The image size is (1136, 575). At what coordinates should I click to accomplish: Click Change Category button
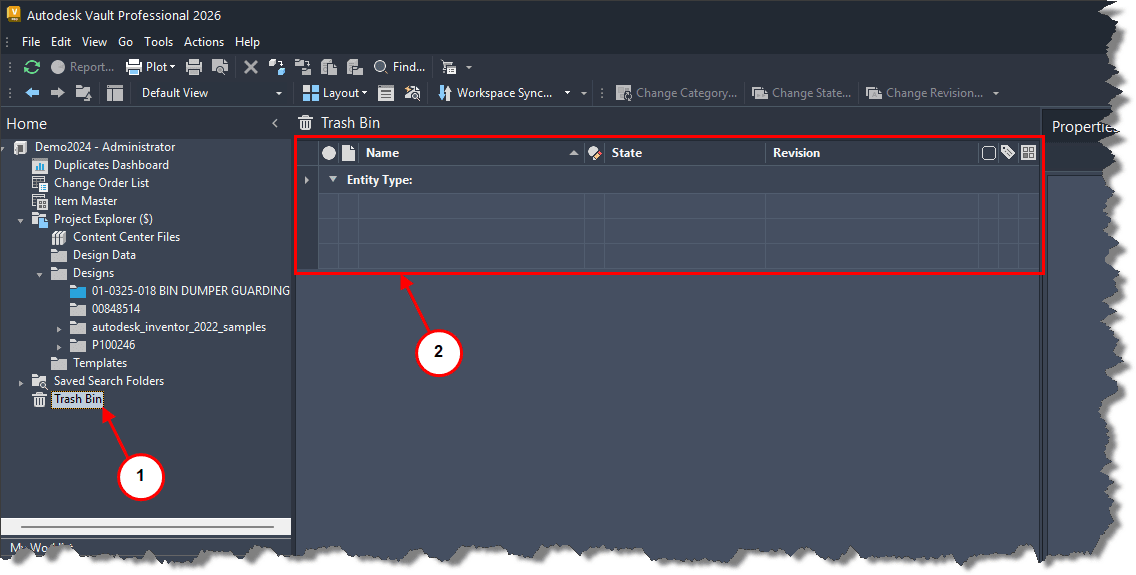[676, 93]
